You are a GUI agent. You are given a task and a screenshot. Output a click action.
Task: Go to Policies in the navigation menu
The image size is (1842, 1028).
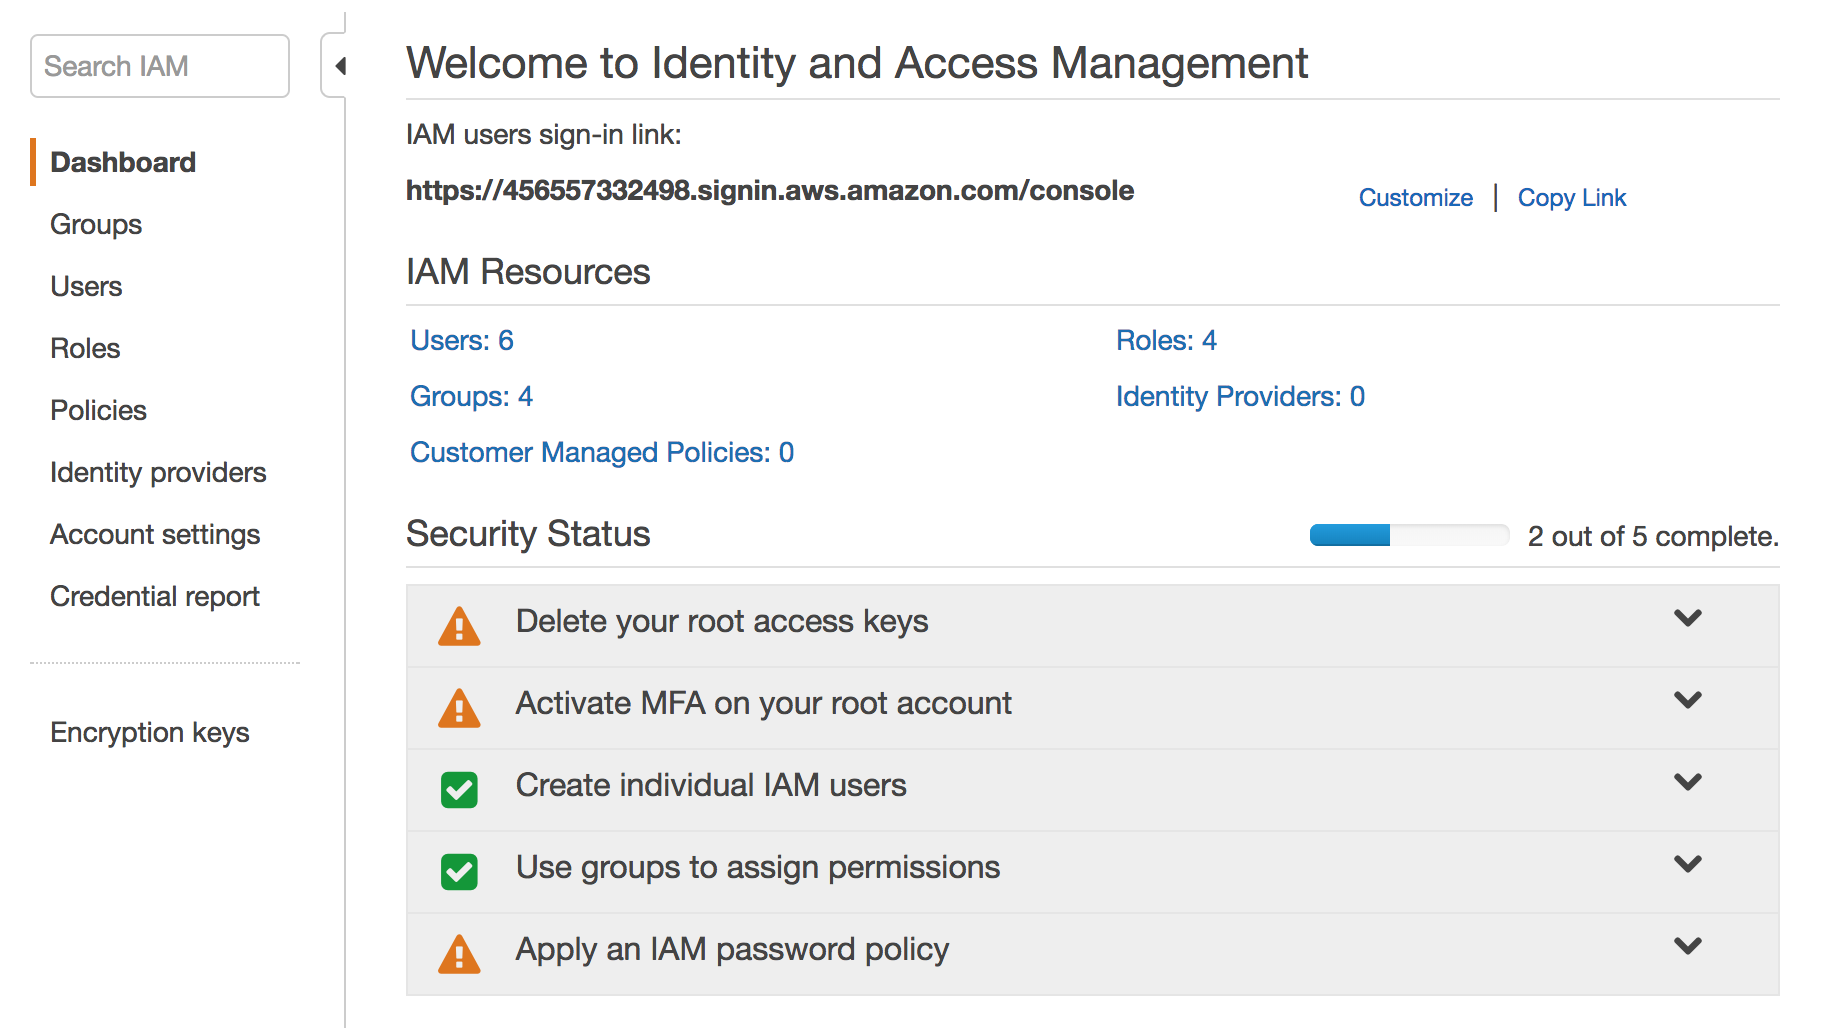(98, 411)
